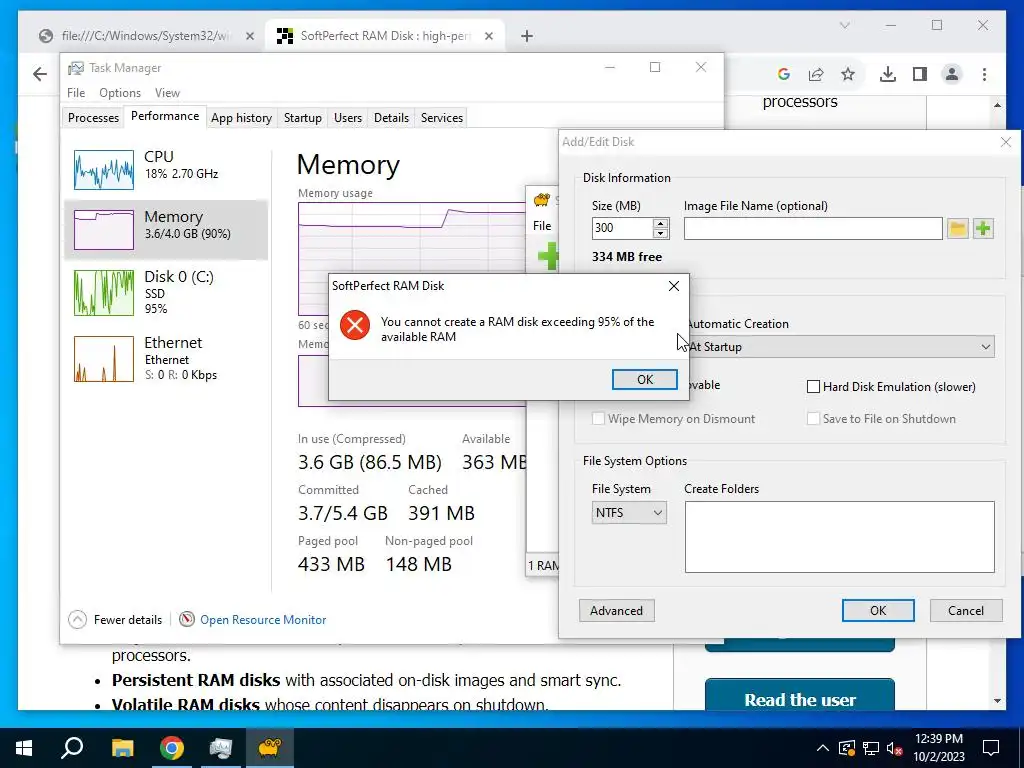Open new Chrome tab with plus button
This screenshot has height=768, width=1024.
526,36
